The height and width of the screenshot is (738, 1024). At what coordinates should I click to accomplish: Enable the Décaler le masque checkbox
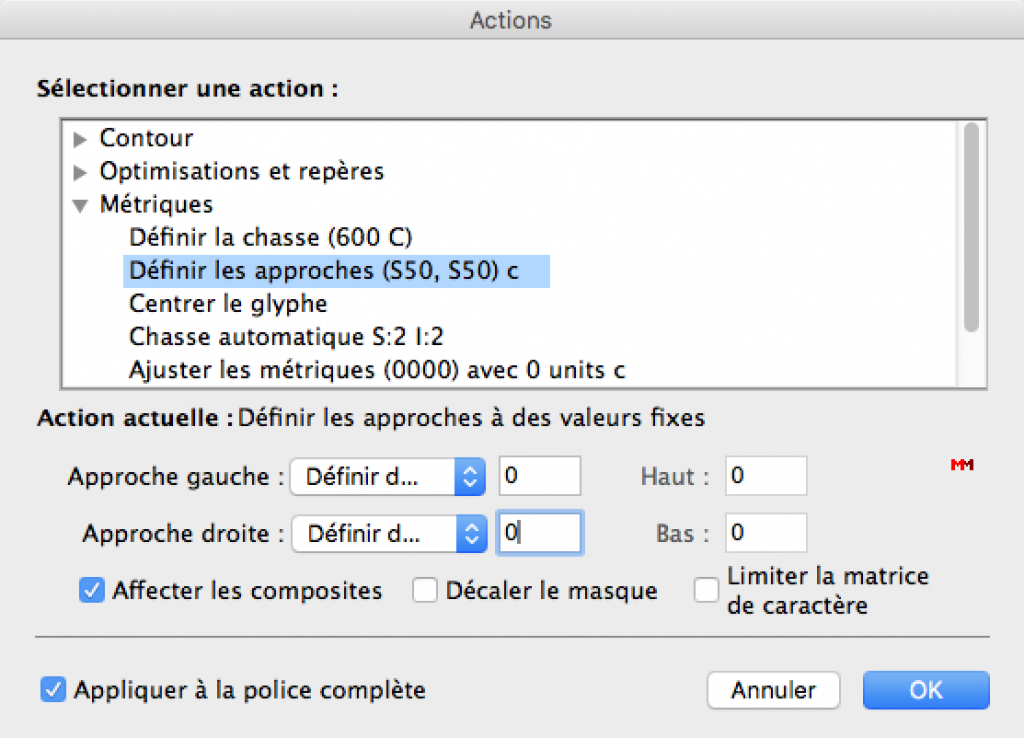pos(426,591)
